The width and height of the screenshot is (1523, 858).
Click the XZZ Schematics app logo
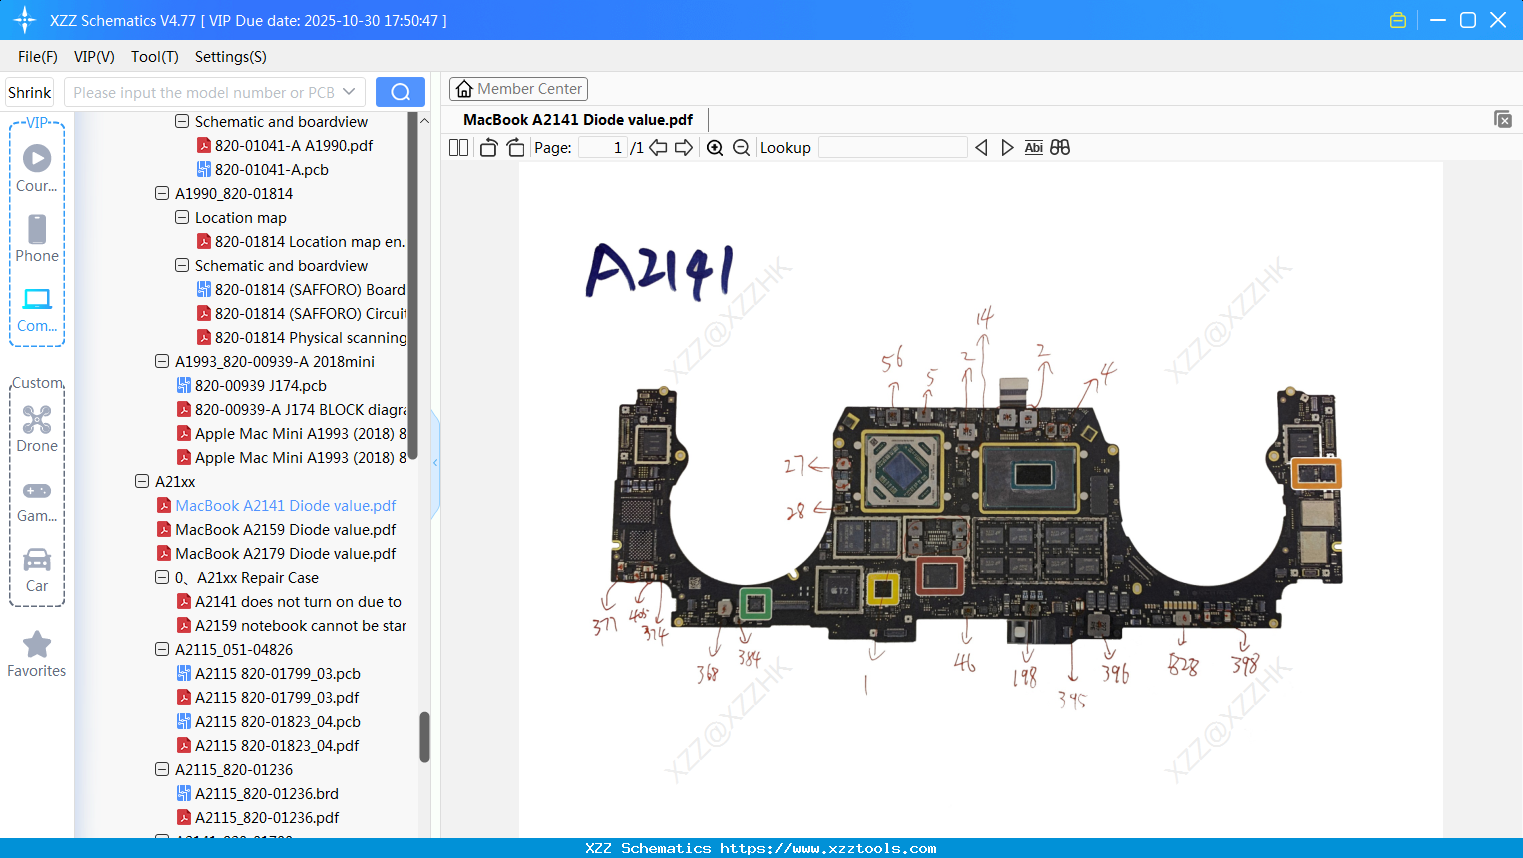(x=24, y=20)
